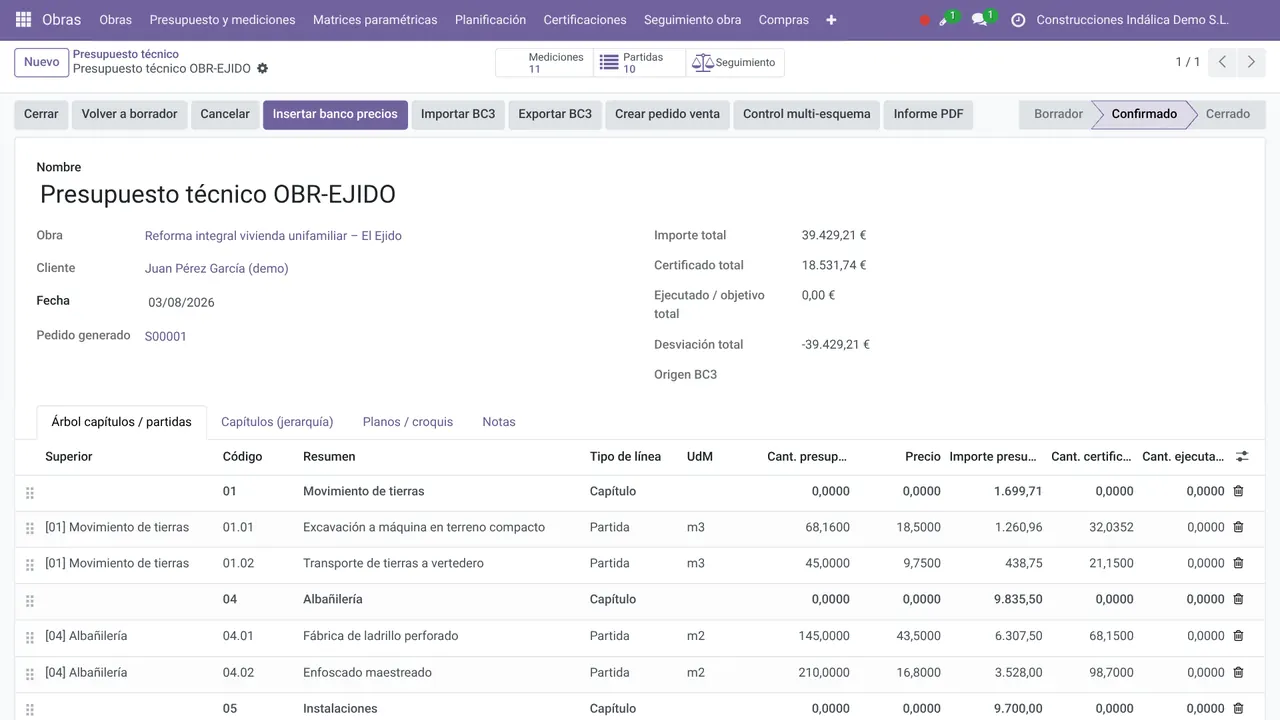
Task: Open the Seguimiento scales button
Action: click(x=735, y=63)
